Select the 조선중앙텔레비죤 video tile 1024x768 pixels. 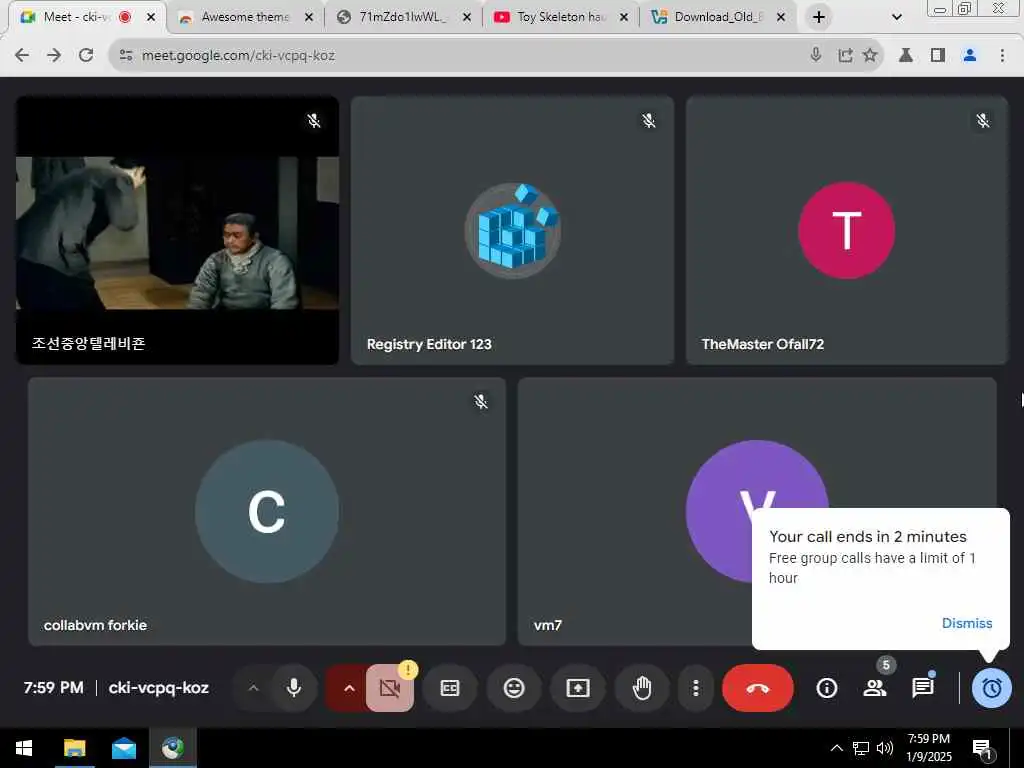178,231
